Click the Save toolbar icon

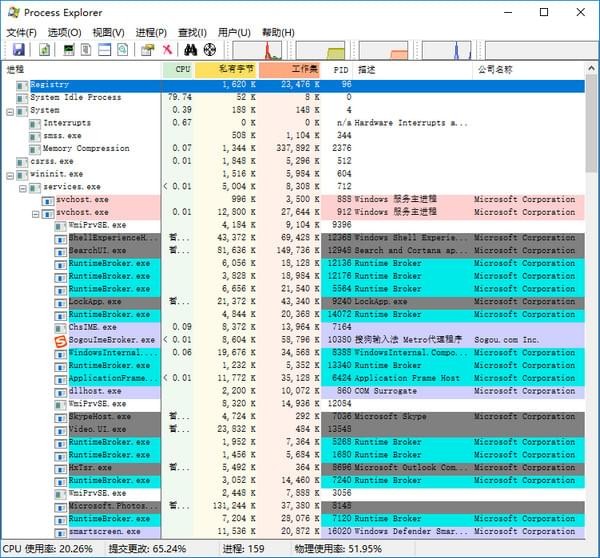click(18, 49)
